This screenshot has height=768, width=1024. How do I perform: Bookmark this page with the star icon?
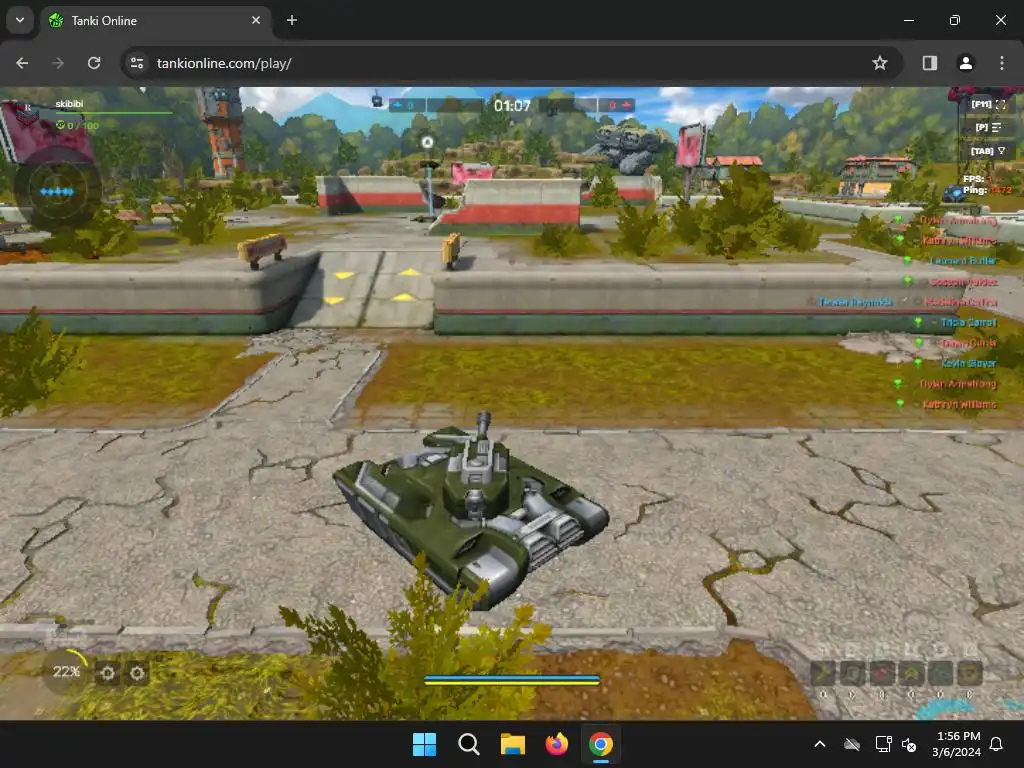point(880,63)
